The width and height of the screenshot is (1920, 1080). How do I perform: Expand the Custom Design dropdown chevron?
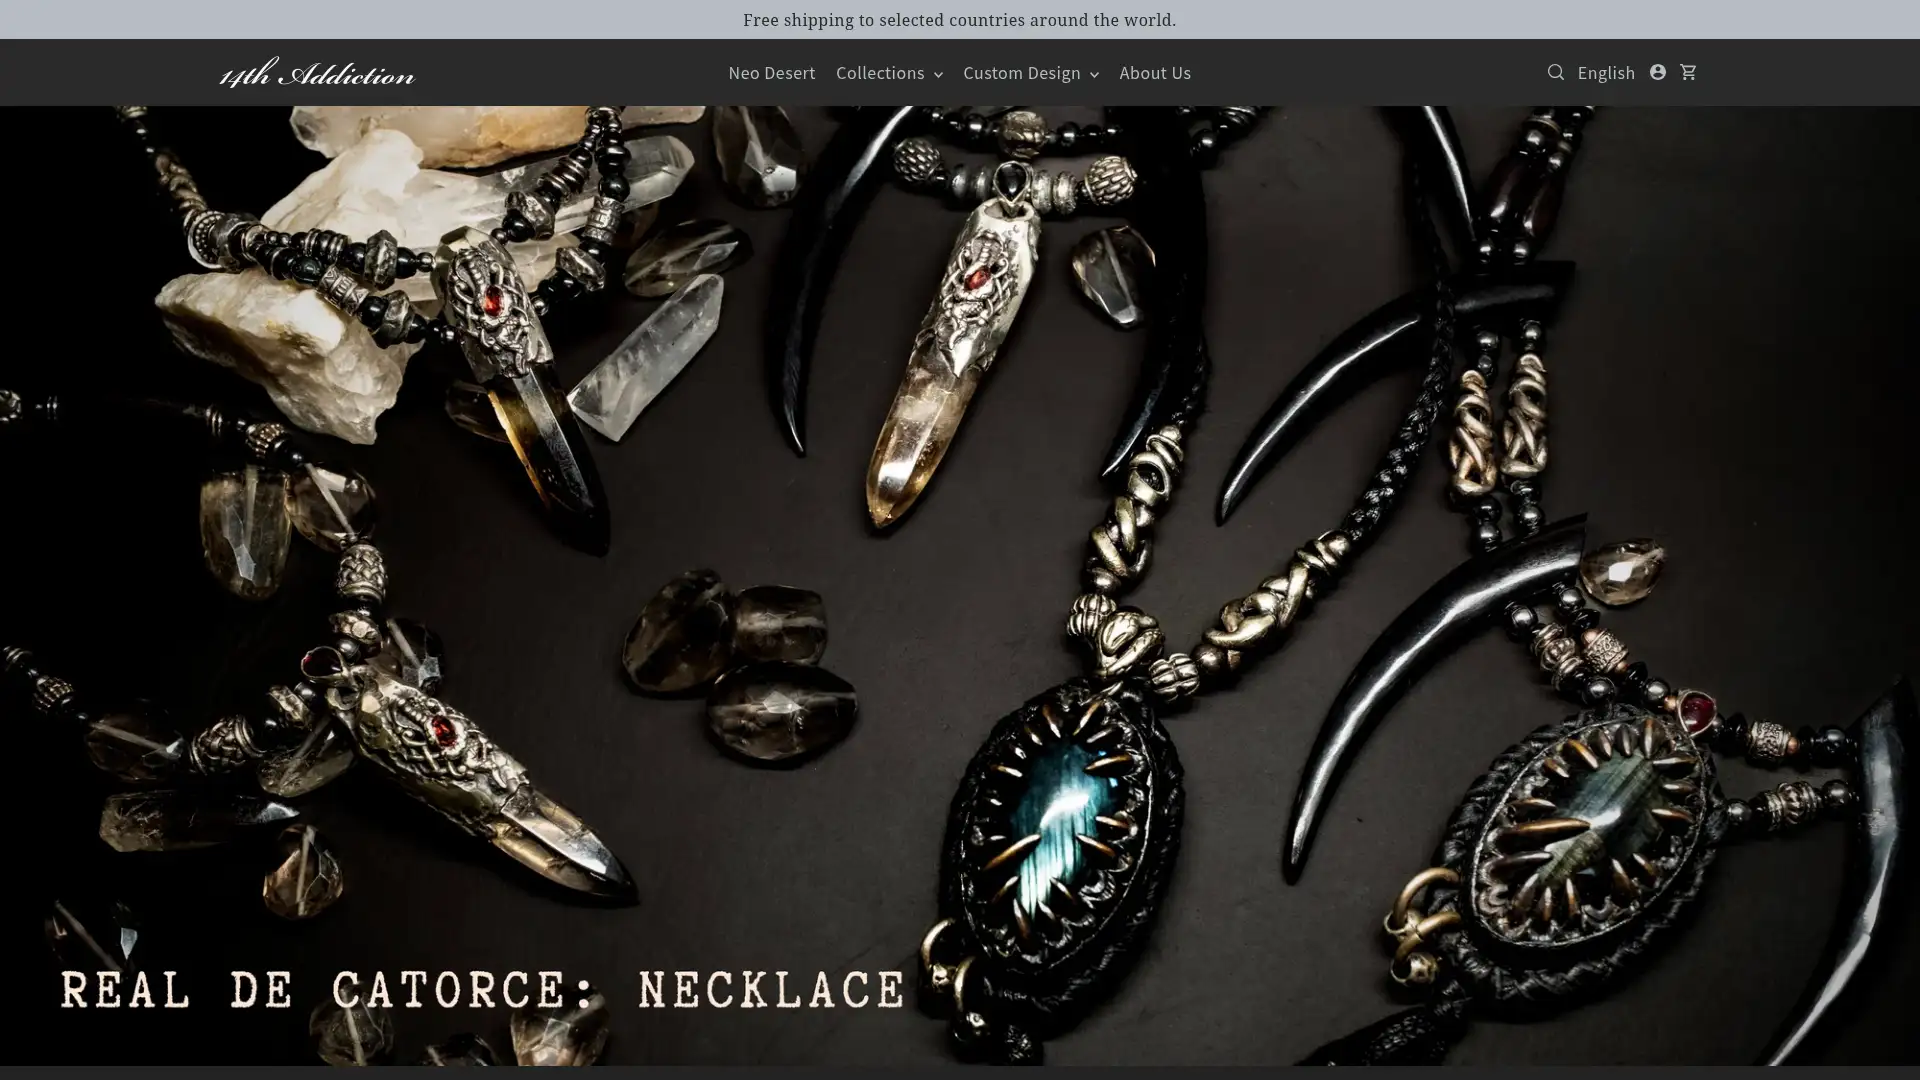[x=1094, y=74]
